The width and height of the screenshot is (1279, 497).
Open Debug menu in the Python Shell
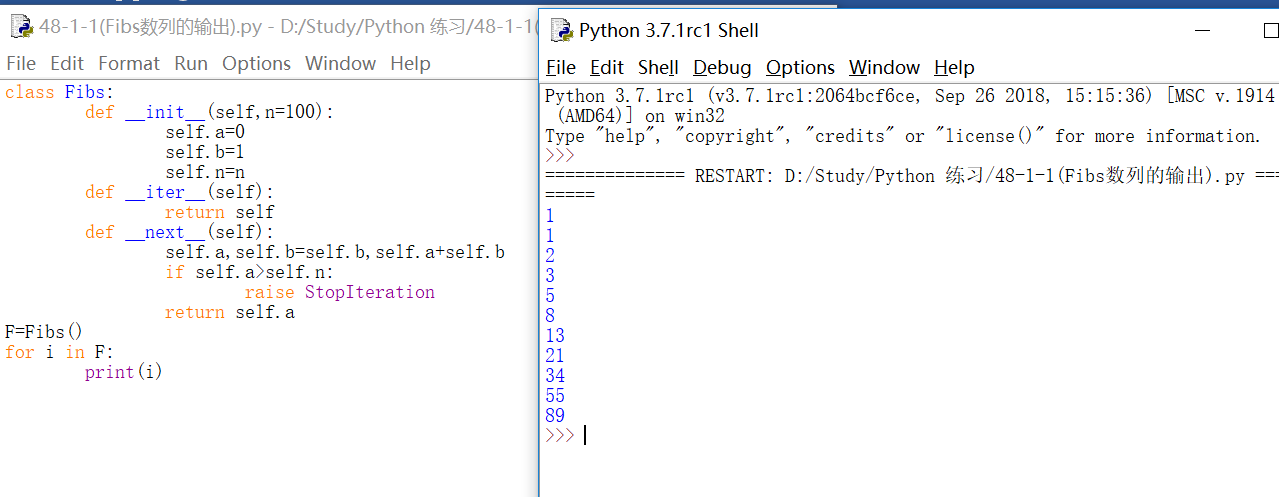pyautogui.click(x=722, y=67)
